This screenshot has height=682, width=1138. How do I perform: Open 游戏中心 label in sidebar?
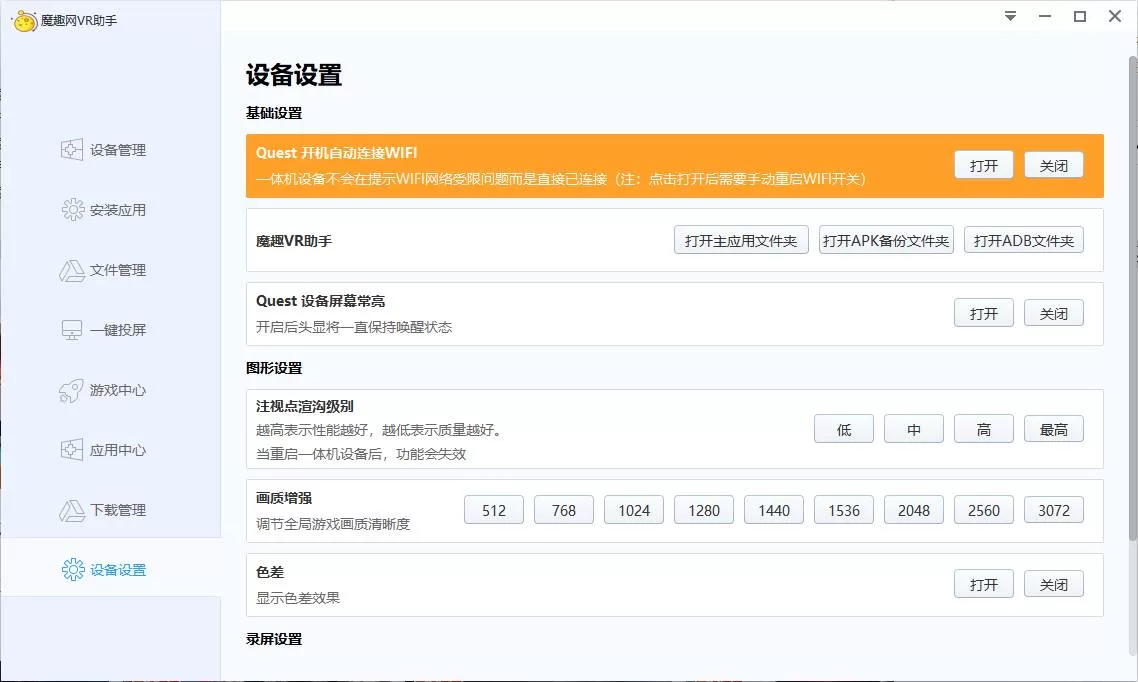(118, 390)
